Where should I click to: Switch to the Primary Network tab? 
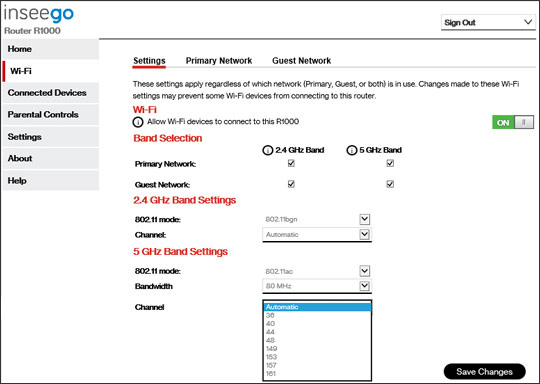click(219, 61)
